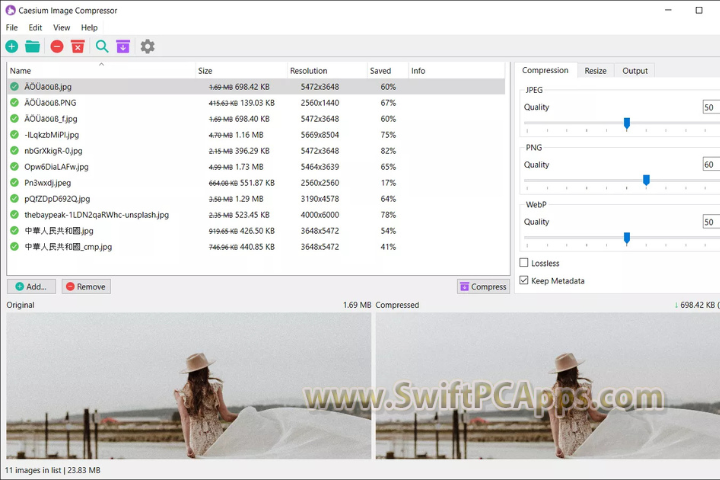Click the Remove button below the list

point(86,287)
